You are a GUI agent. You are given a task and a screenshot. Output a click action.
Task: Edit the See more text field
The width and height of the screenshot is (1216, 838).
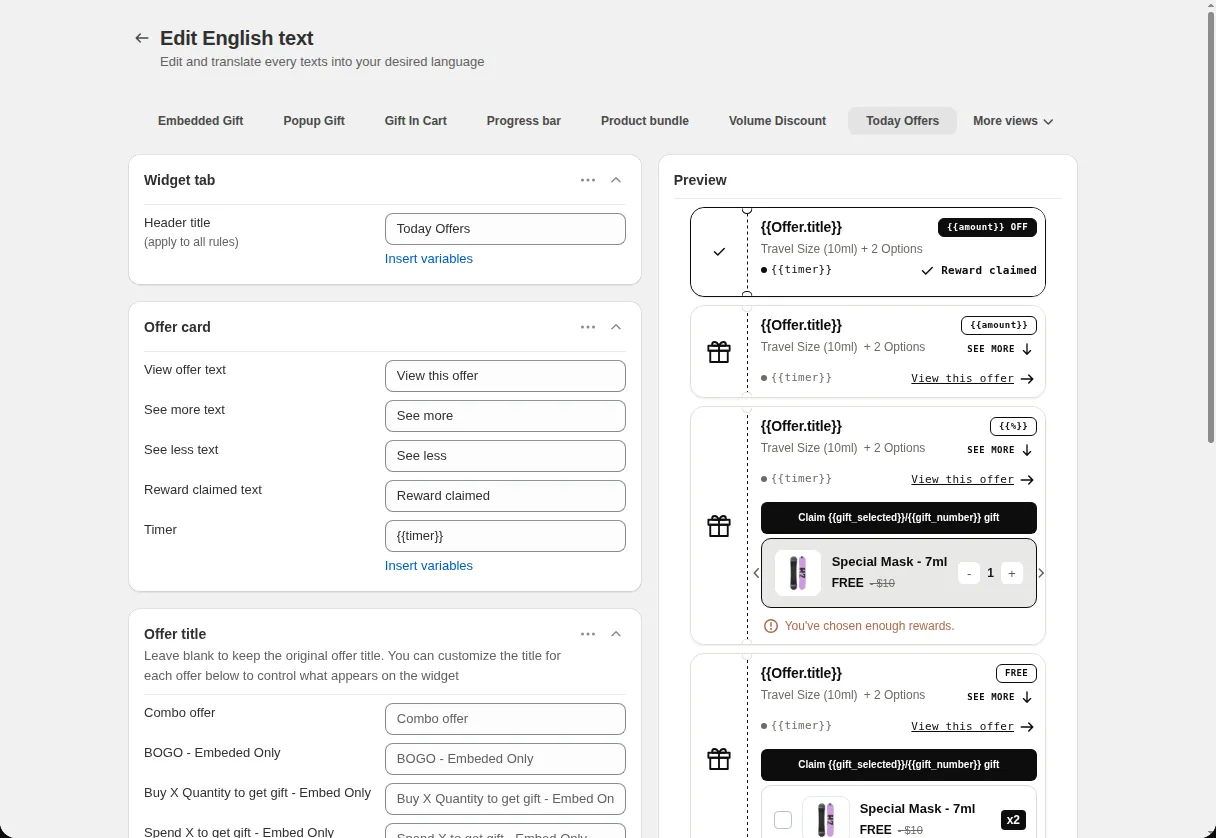505,416
